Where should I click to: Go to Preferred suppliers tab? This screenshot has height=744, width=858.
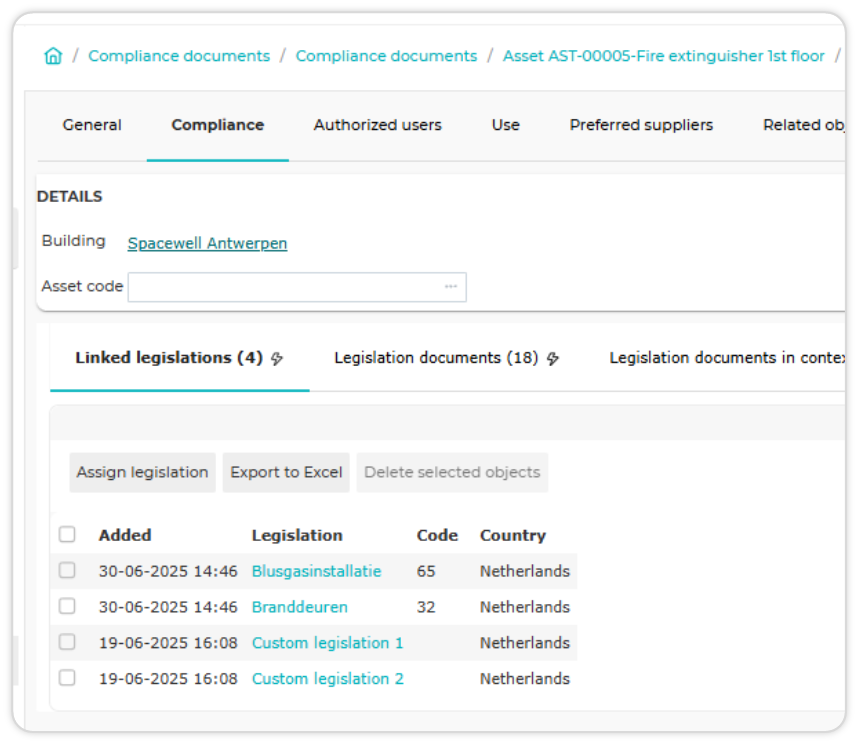641,125
